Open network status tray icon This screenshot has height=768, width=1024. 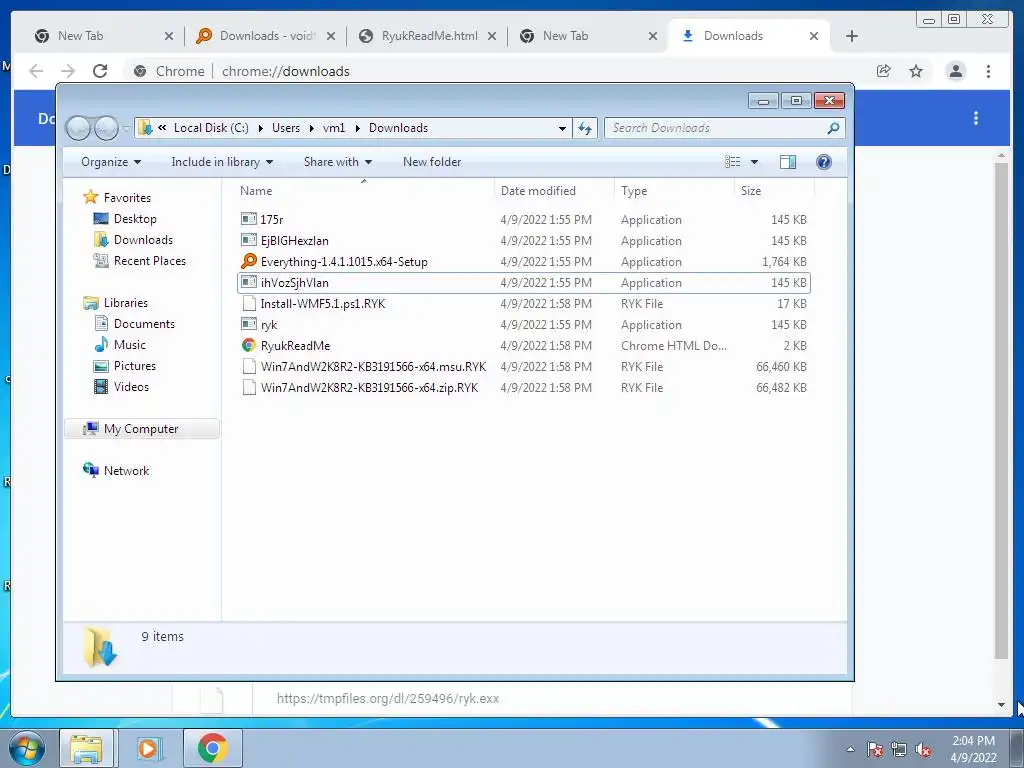point(899,749)
